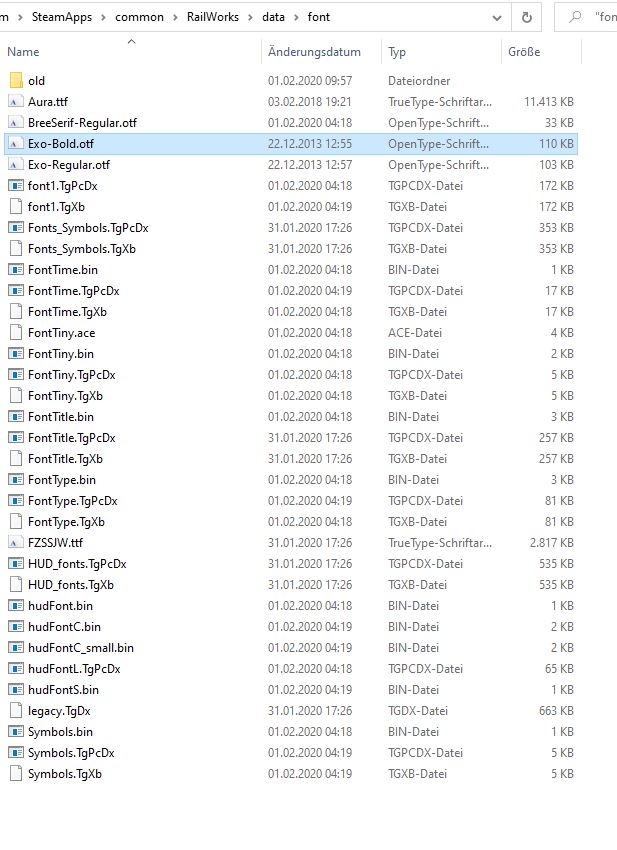Click the FontTime.bin file icon
The height and width of the screenshot is (850, 617).
[16, 270]
